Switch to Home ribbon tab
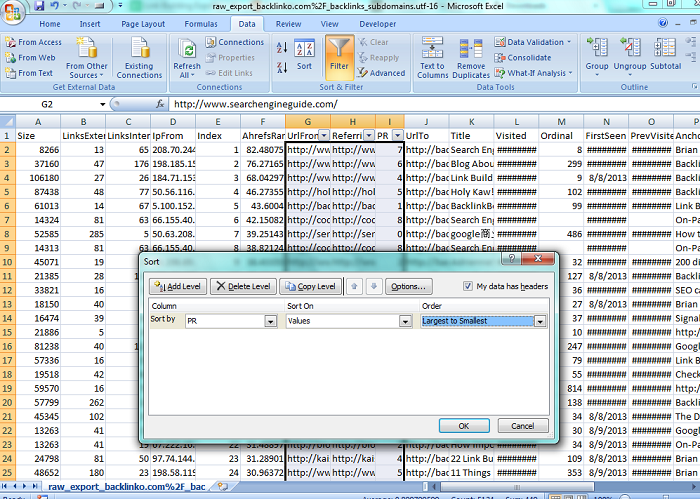This screenshot has width=700, height=499. (x=50, y=24)
